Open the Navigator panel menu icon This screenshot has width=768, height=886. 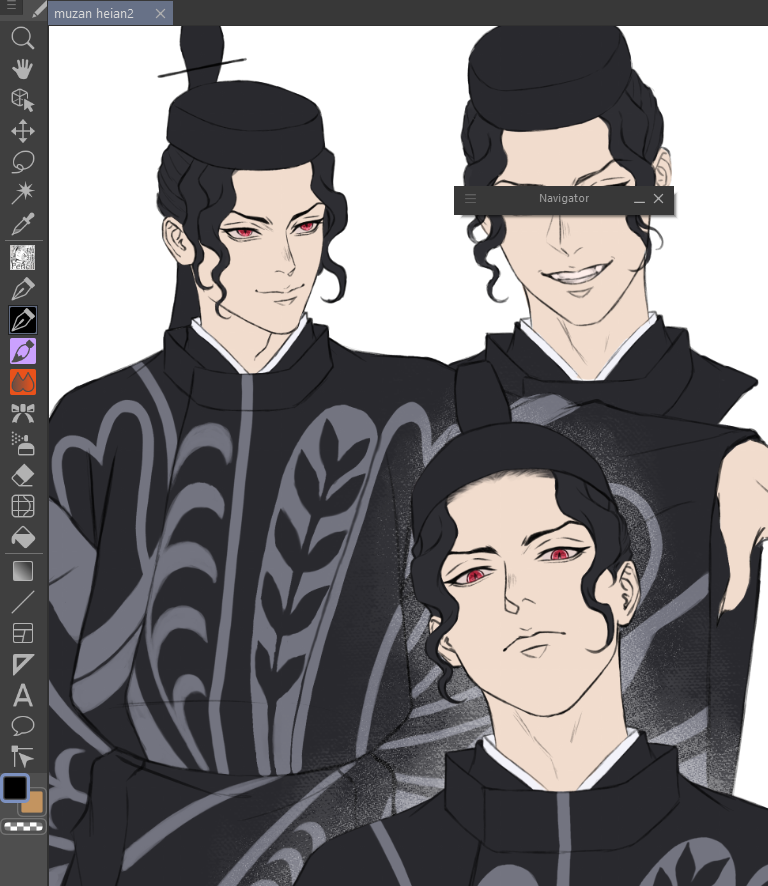[470, 198]
